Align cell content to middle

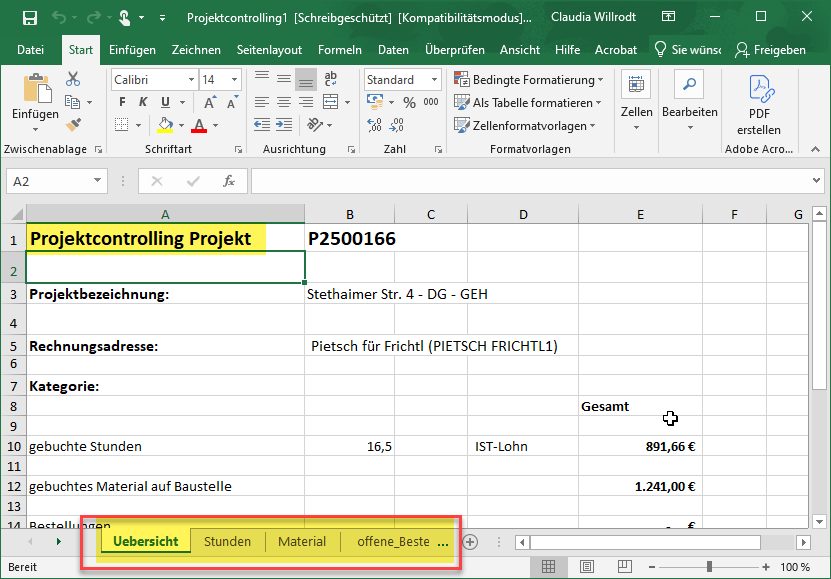point(284,79)
